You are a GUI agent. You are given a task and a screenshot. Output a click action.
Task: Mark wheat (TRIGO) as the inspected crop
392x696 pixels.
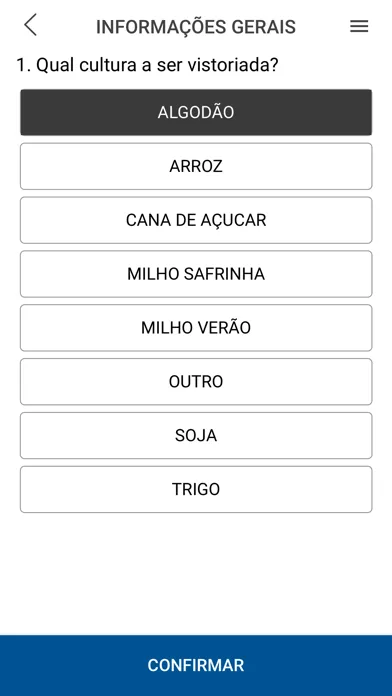coord(196,489)
